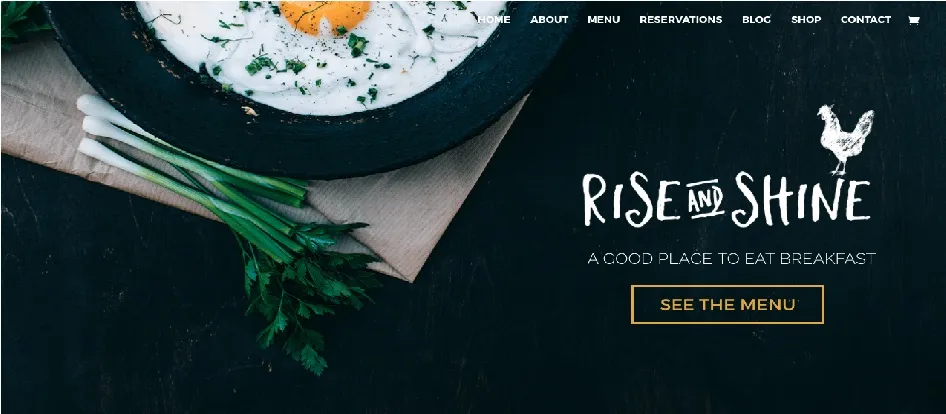Screen dimensions: 946x414
Task: Click the SEE THE MENU button
Action: point(727,304)
